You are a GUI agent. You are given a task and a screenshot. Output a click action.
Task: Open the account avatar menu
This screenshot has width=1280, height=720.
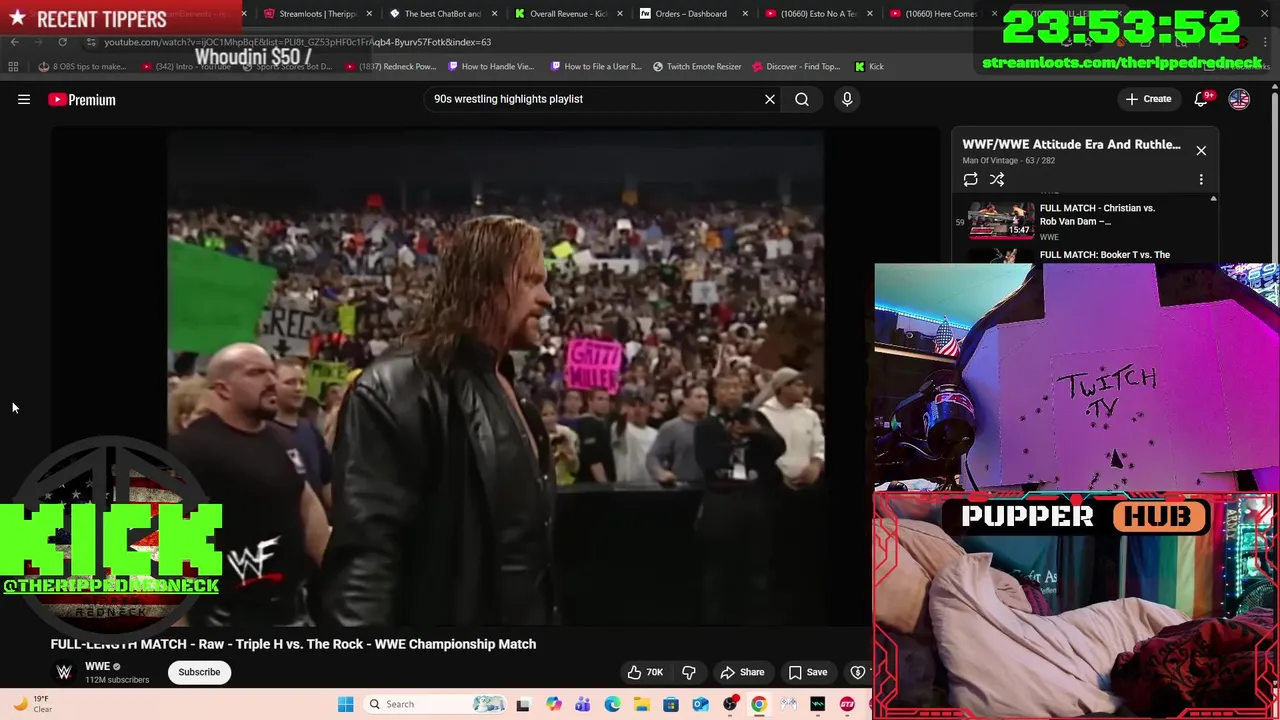(x=1239, y=99)
